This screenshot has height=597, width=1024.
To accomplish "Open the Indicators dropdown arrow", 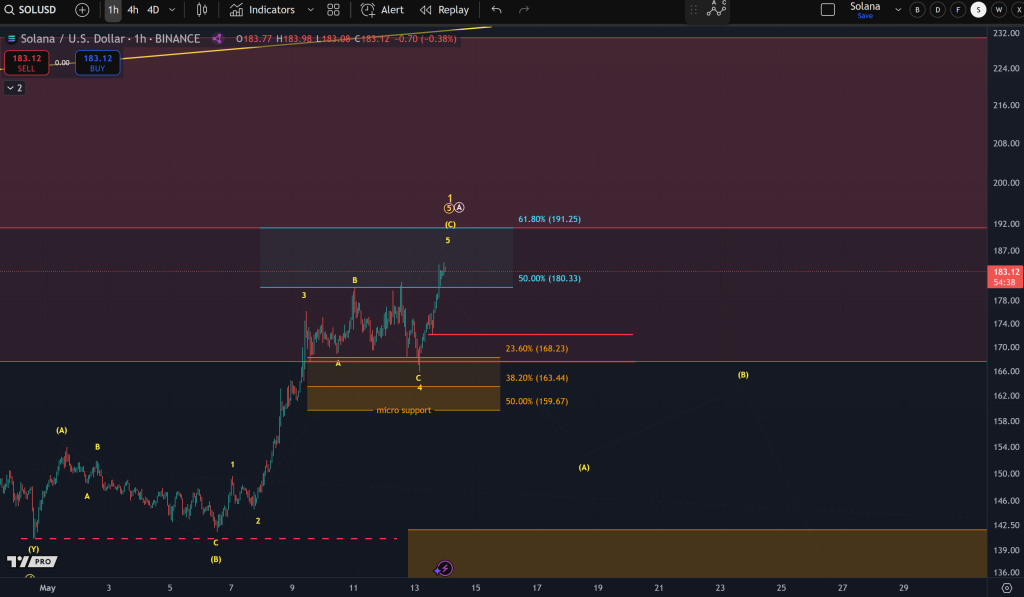I will pyautogui.click(x=309, y=11).
